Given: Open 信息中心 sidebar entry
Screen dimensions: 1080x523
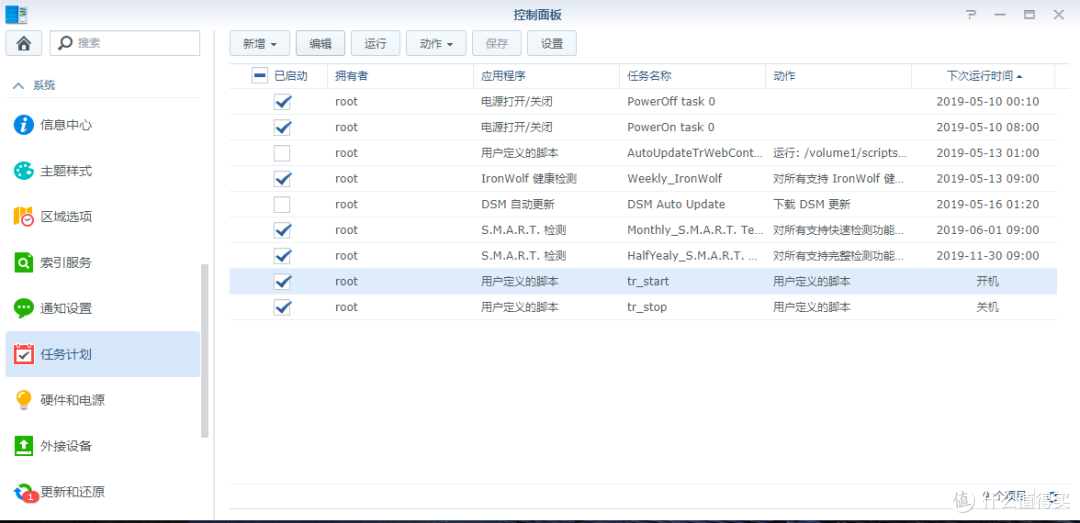Looking at the screenshot, I should pos(103,125).
